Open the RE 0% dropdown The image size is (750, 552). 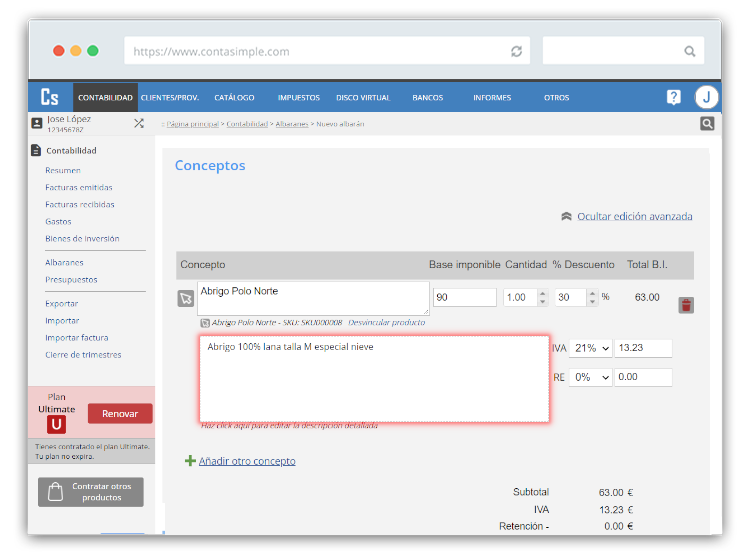click(x=591, y=377)
